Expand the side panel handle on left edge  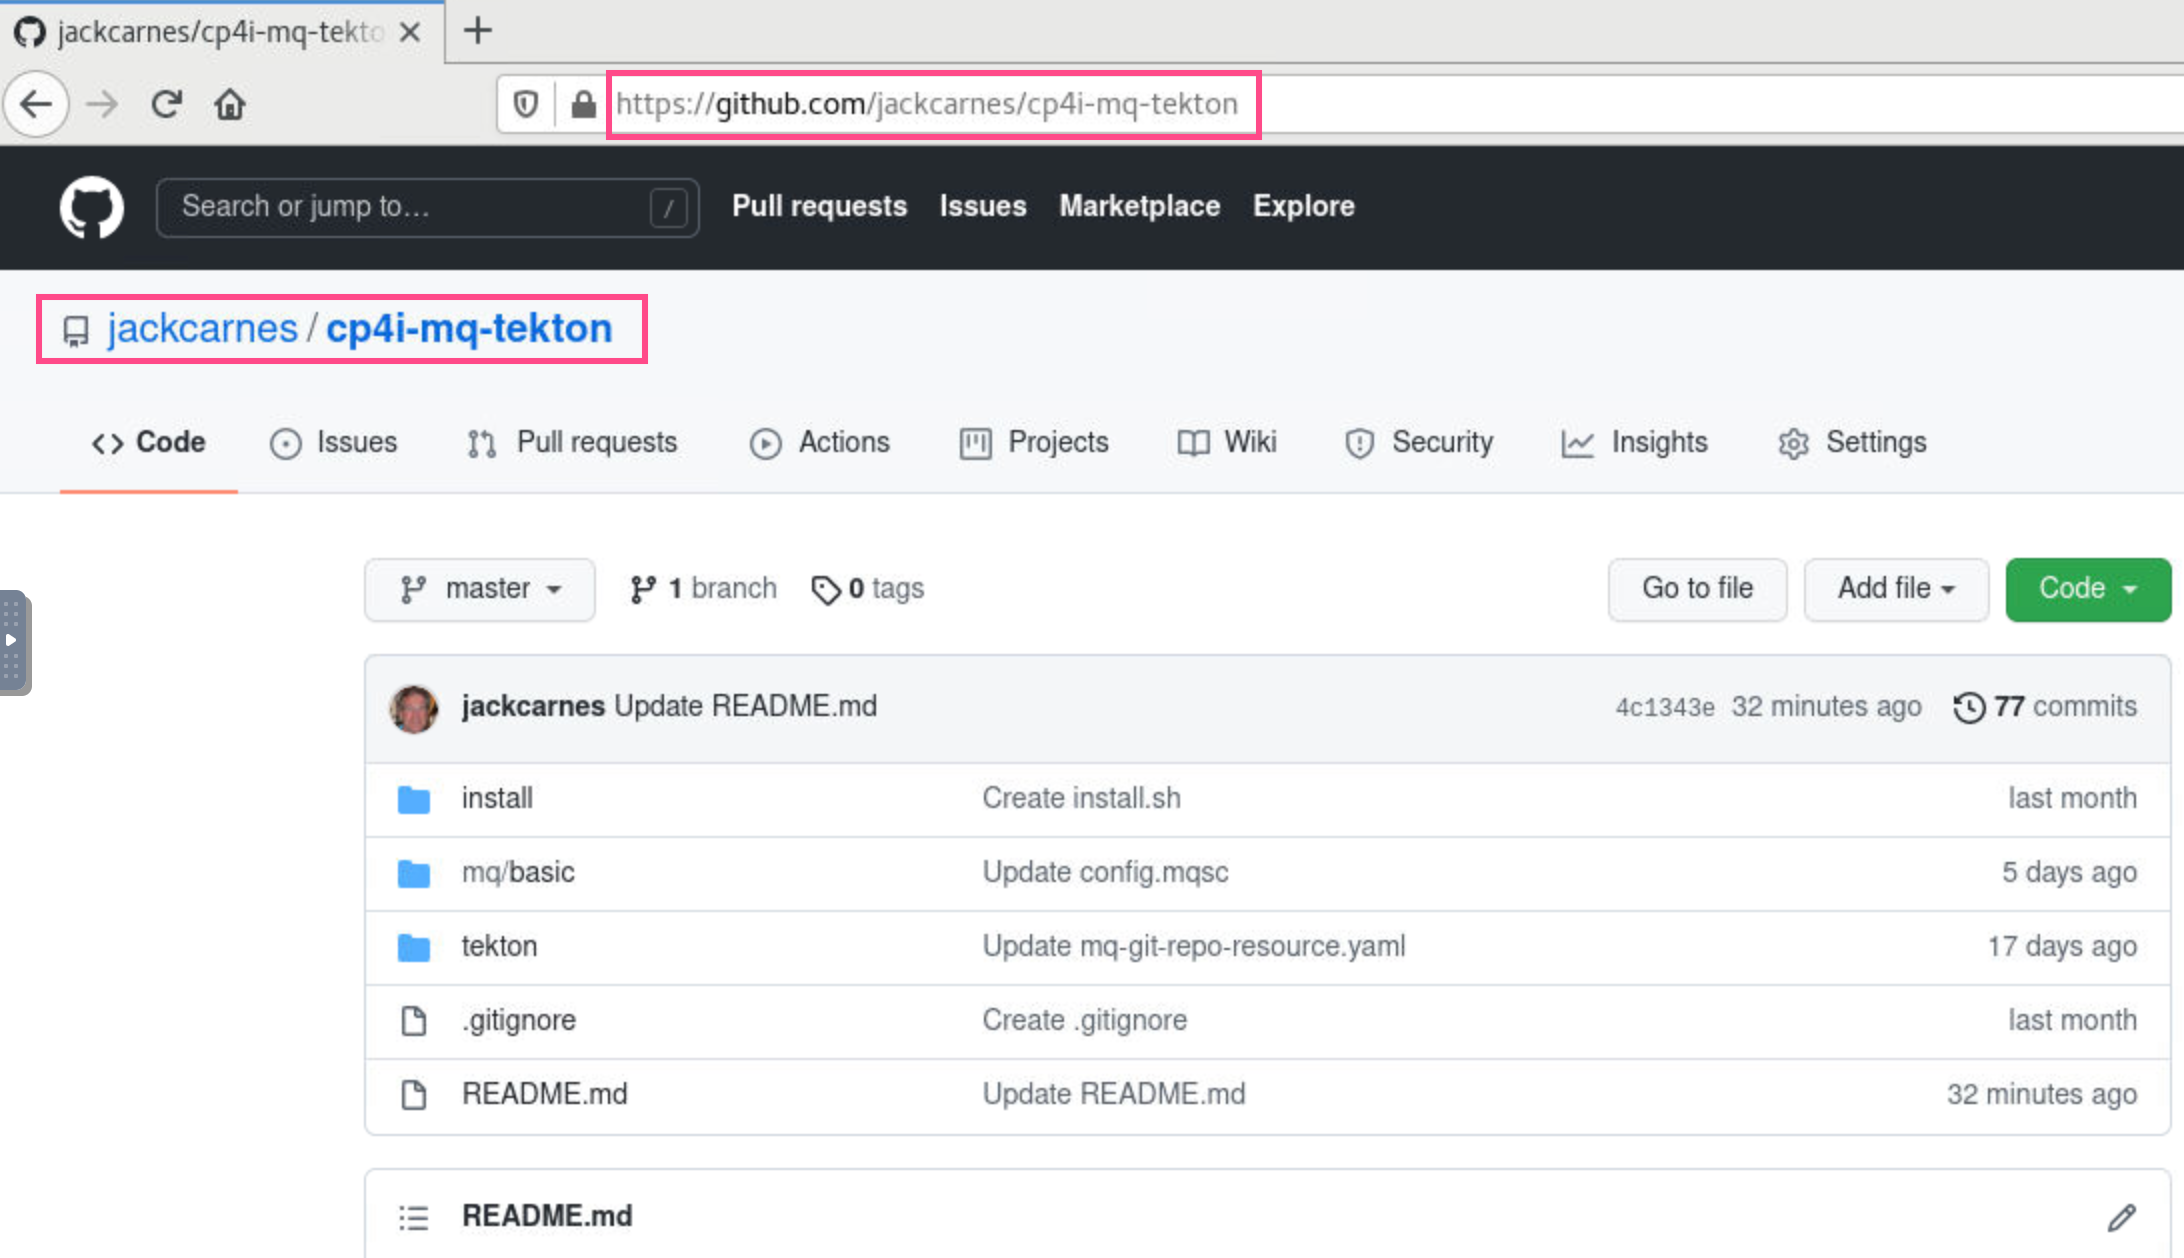coord(14,643)
